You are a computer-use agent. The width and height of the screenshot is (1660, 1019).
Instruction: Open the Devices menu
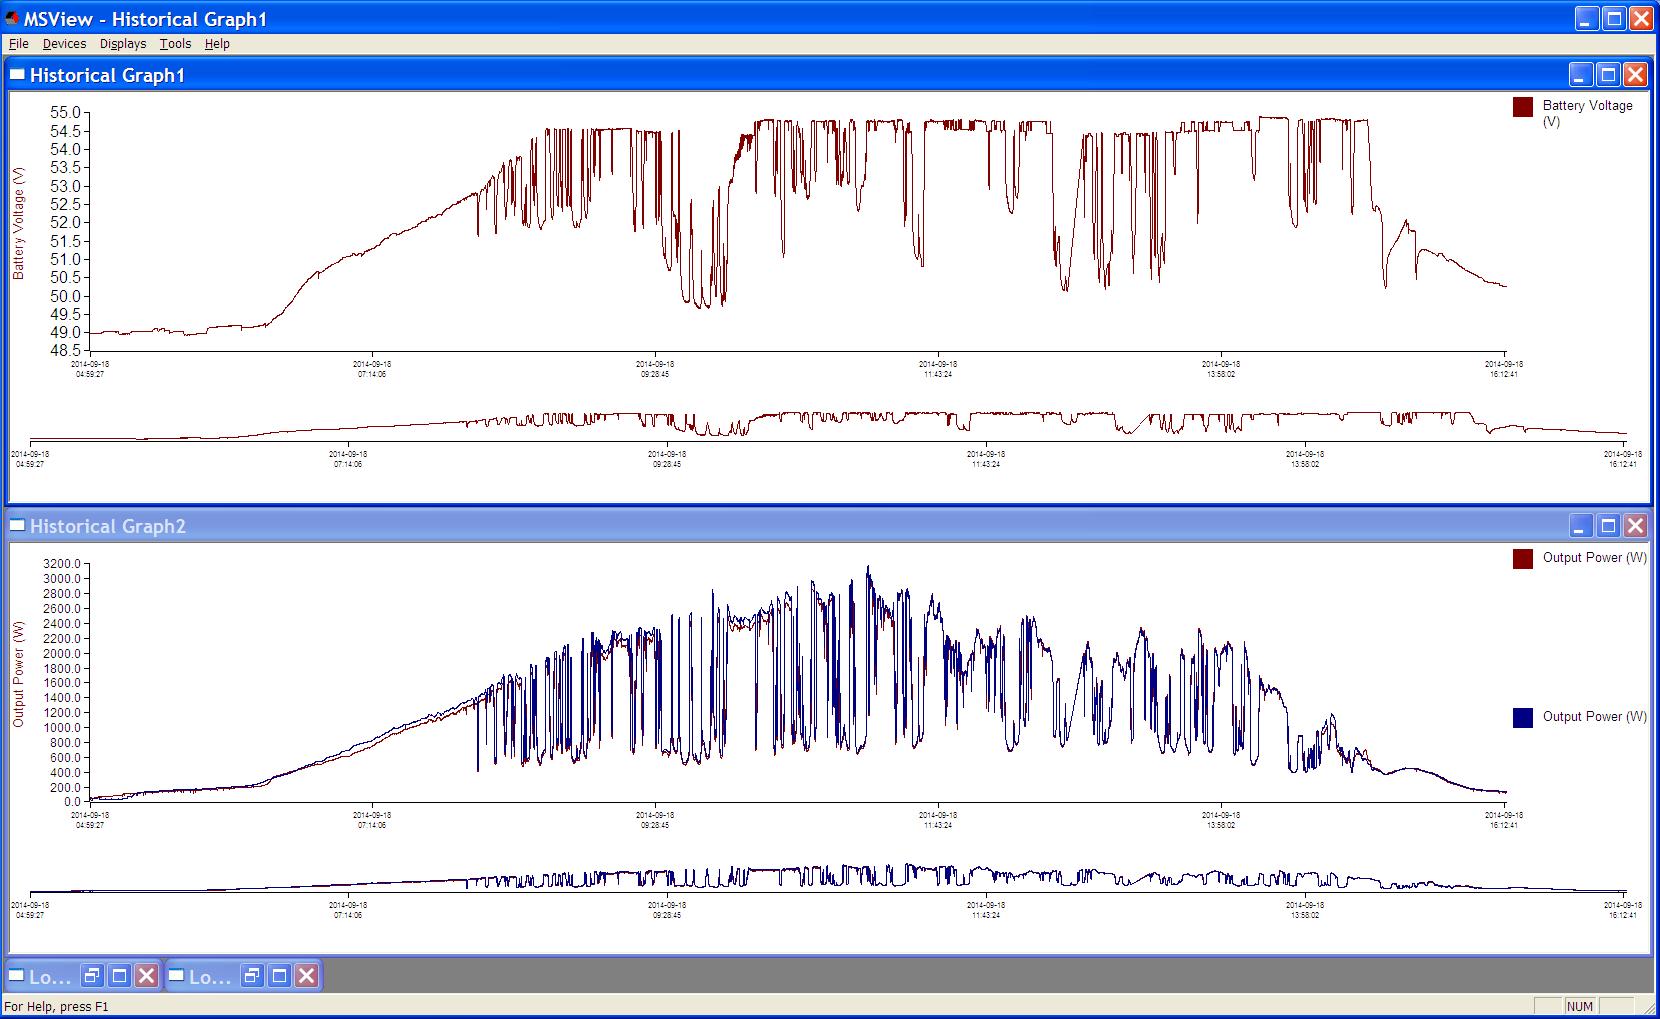click(x=64, y=44)
